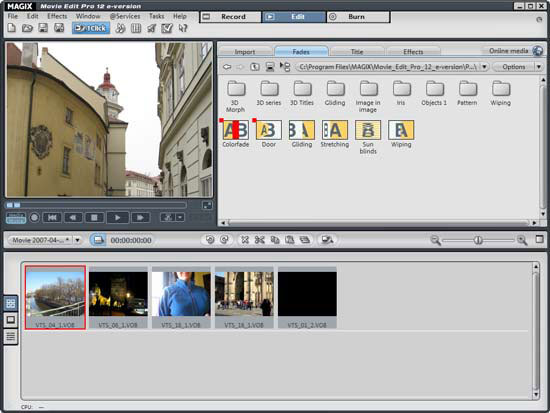Open the Effects menu

click(57, 16)
